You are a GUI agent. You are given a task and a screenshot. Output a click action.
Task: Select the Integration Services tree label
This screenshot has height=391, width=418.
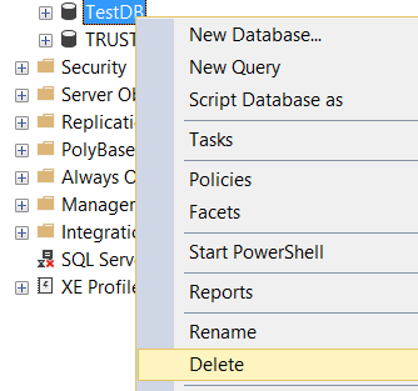click(99, 232)
